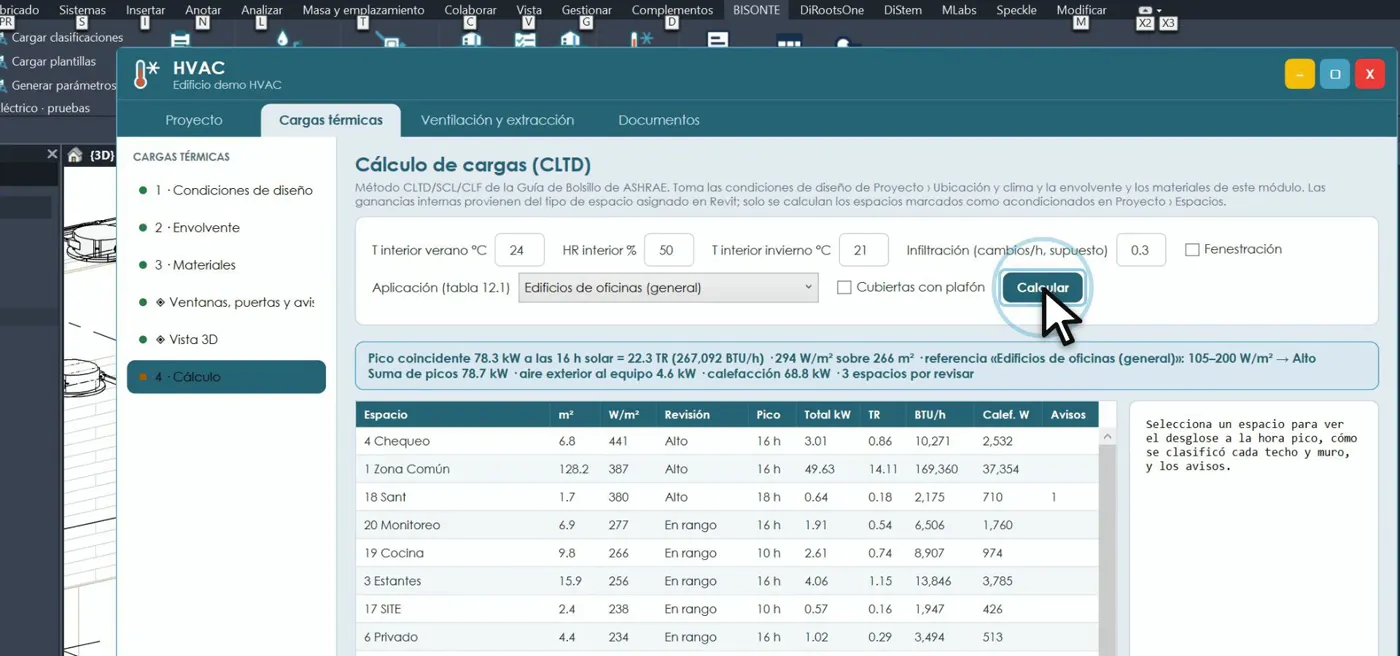The height and width of the screenshot is (656, 1400).
Task: Click the home icon beside the {3D} view tab
Action: (x=75, y=155)
